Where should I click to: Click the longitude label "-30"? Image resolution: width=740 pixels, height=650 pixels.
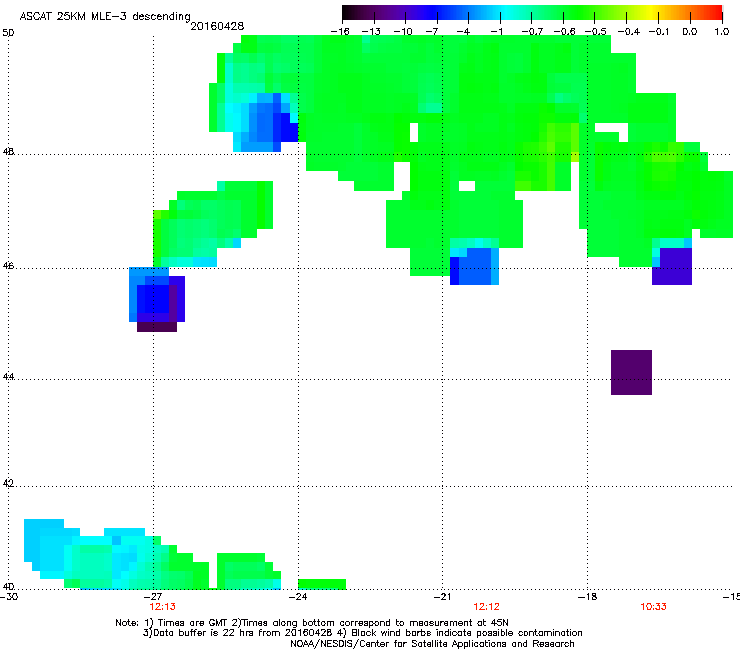[9, 597]
